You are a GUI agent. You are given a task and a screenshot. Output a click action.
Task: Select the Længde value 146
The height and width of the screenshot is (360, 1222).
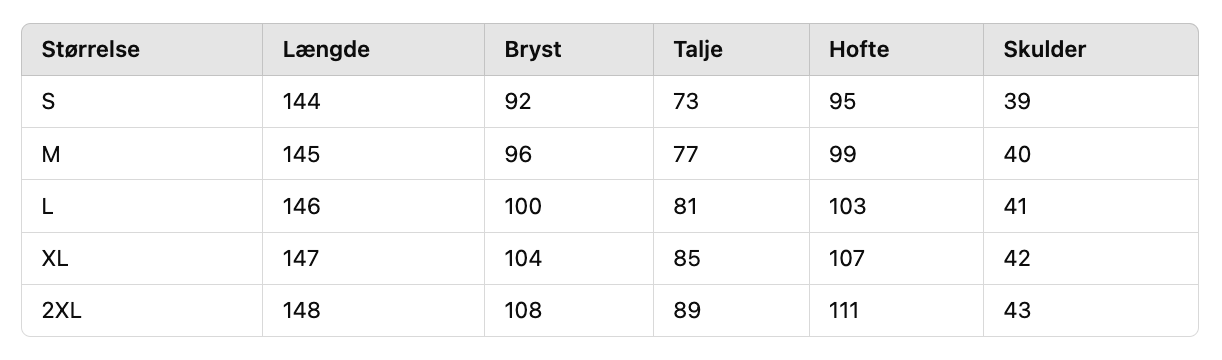(302, 207)
